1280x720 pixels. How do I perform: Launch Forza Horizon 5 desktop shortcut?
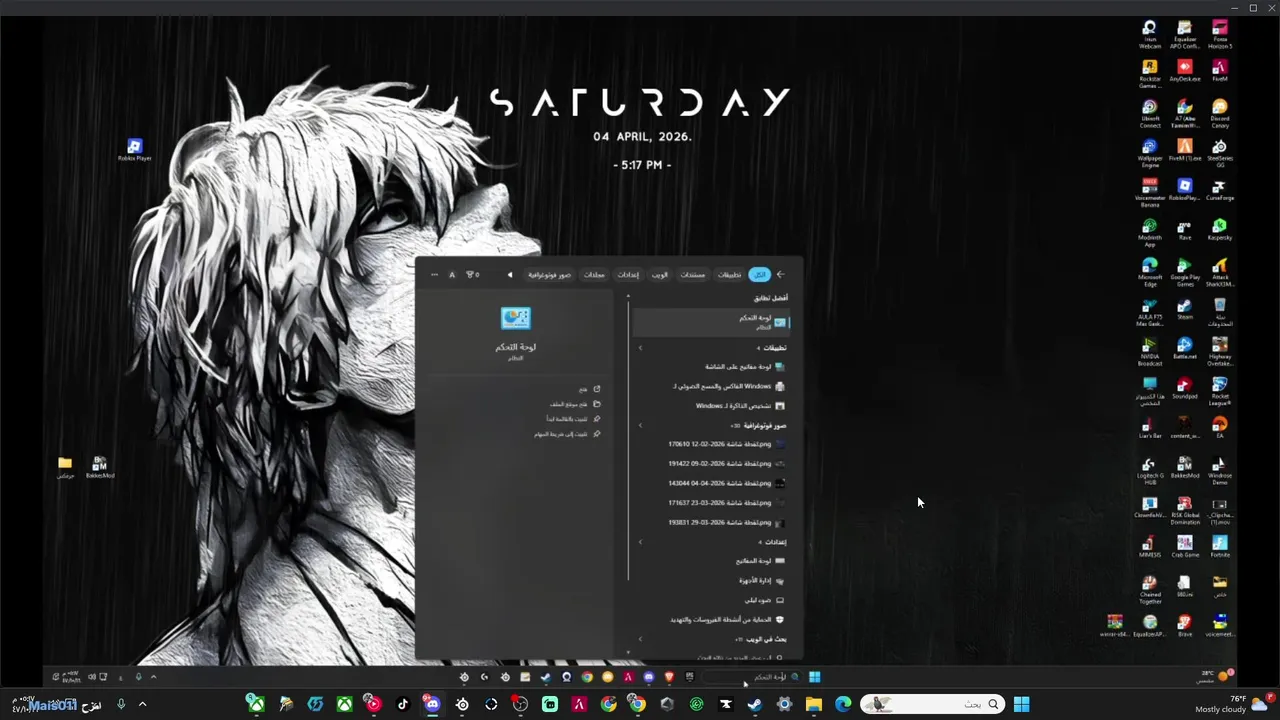click(1220, 35)
